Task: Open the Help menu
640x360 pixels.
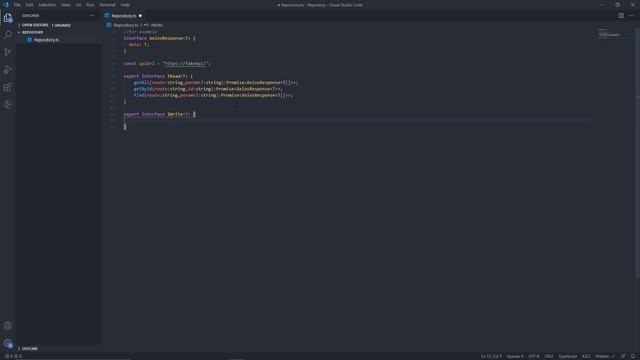Action: (125, 5)
